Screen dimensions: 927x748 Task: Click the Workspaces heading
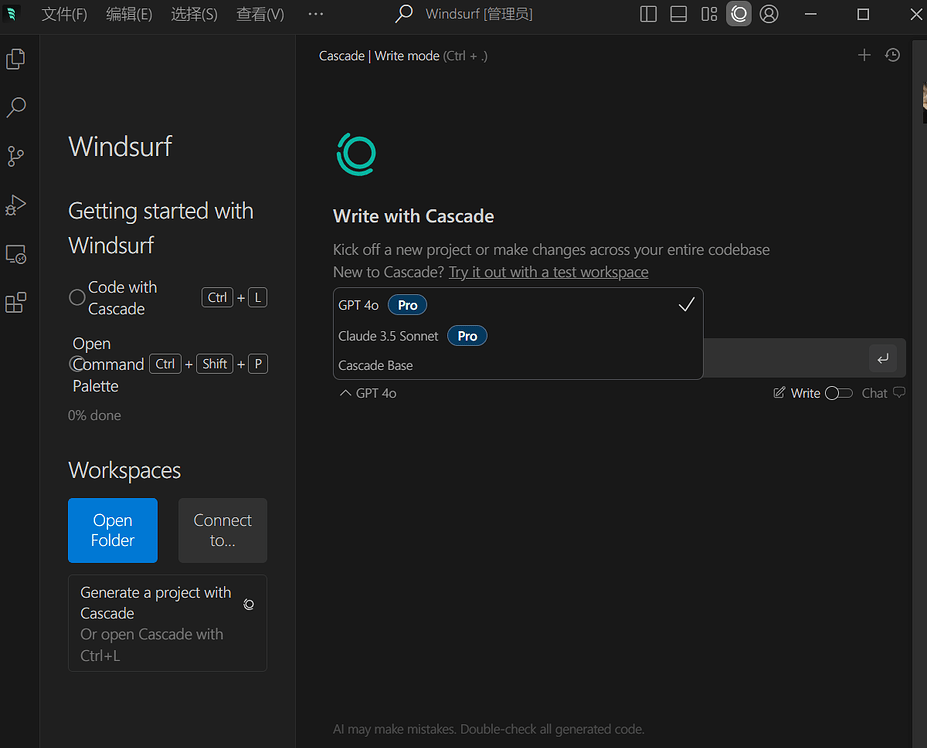[125, 471]
